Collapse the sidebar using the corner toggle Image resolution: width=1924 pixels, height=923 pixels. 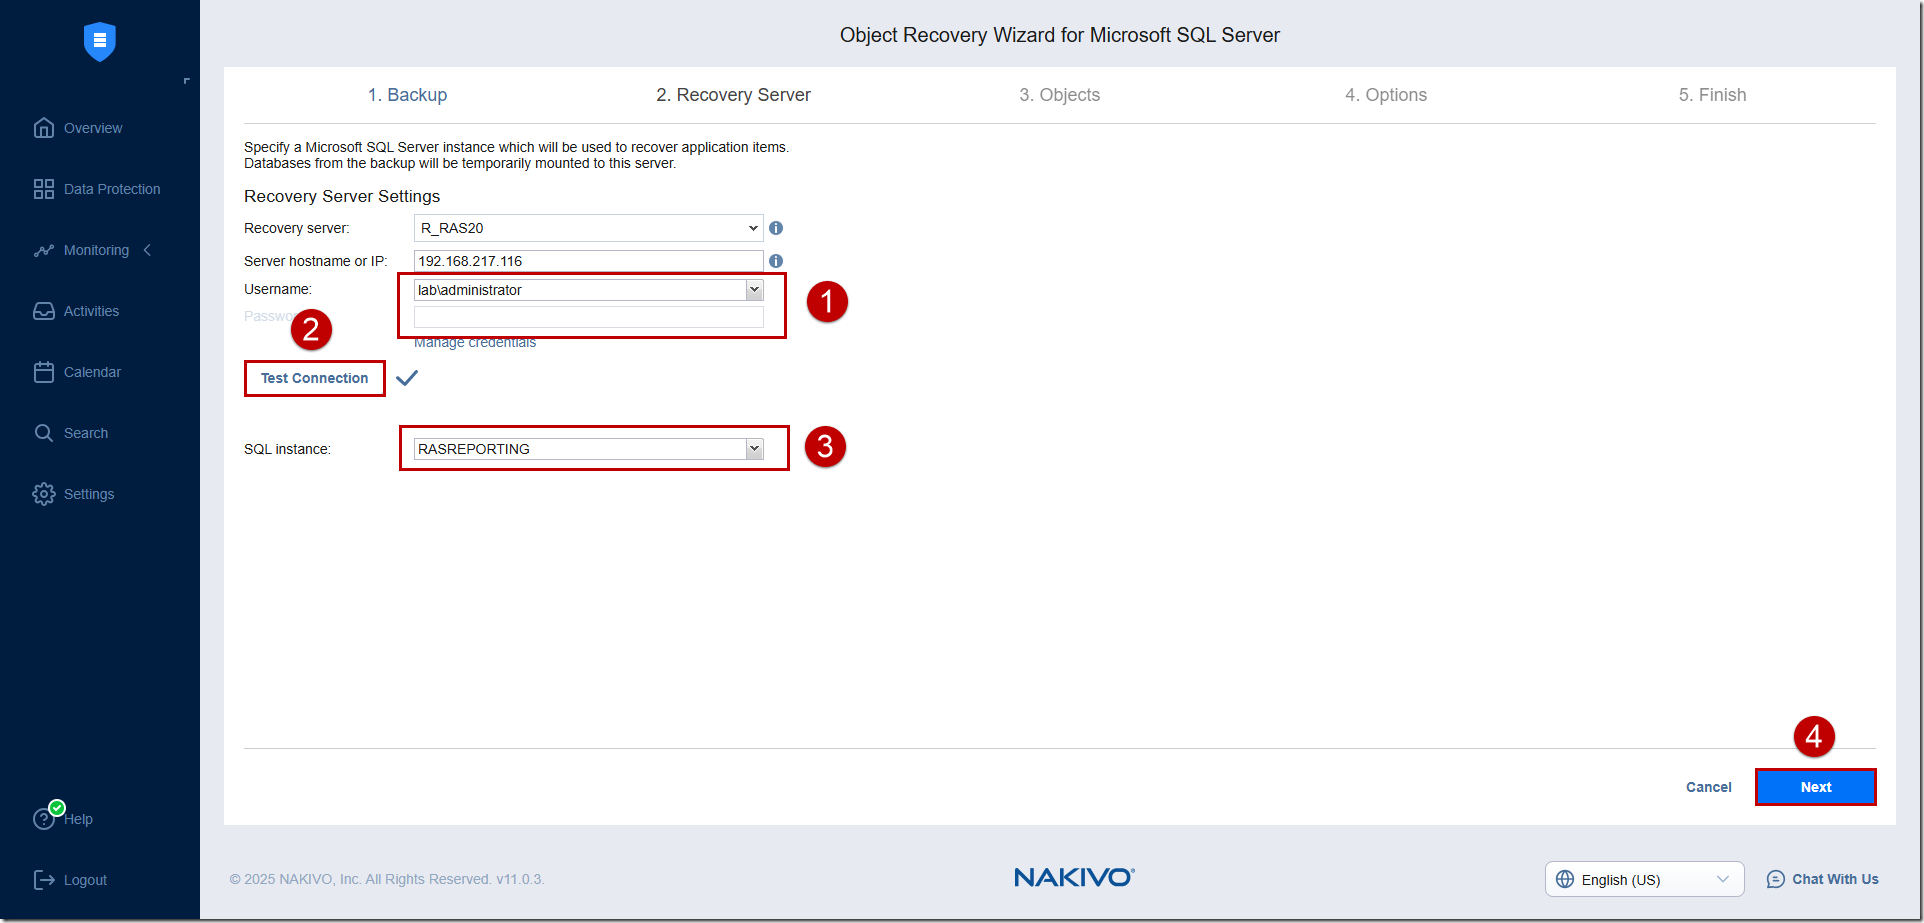(186, 81)
